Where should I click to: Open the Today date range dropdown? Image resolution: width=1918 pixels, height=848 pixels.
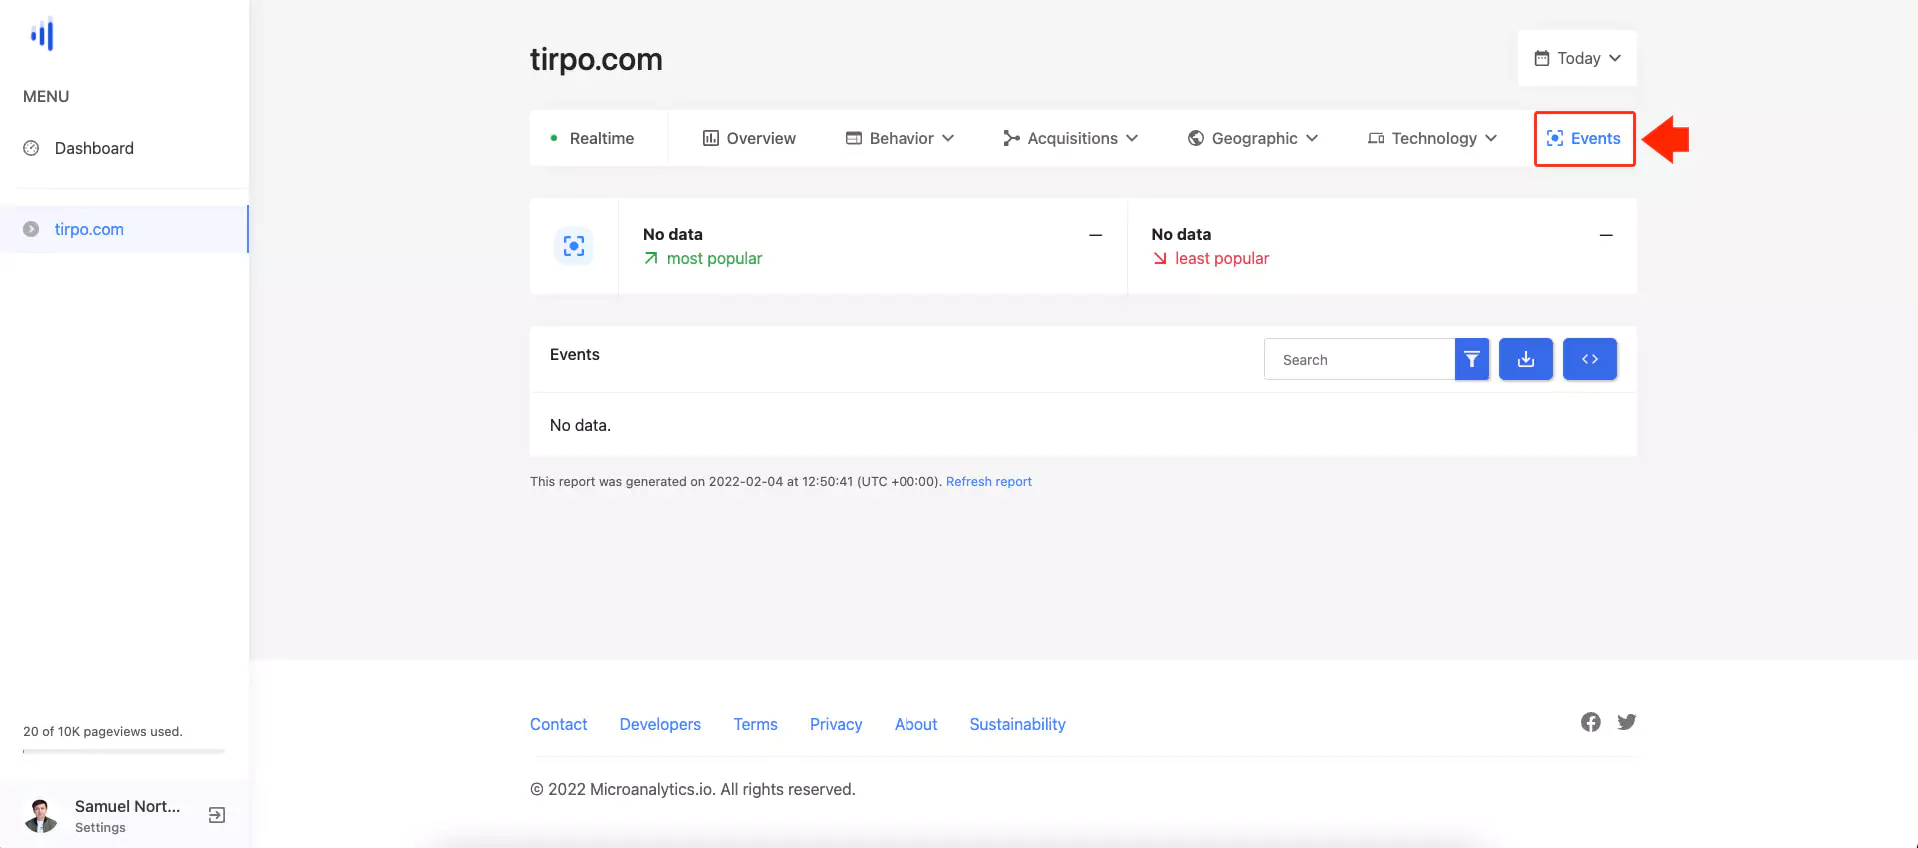click(1577, 58)
